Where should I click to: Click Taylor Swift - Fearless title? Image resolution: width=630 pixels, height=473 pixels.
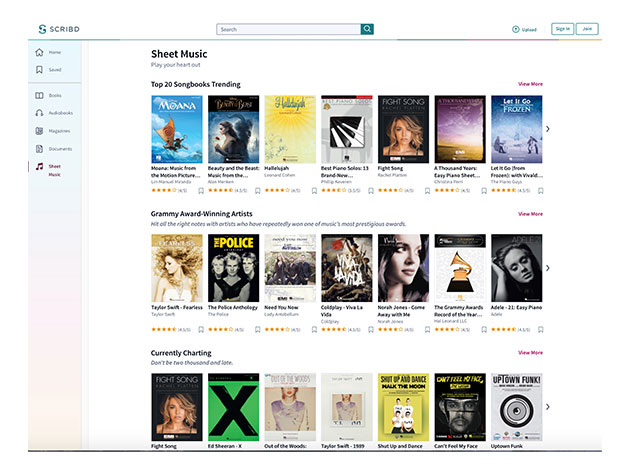pos(177,307)
